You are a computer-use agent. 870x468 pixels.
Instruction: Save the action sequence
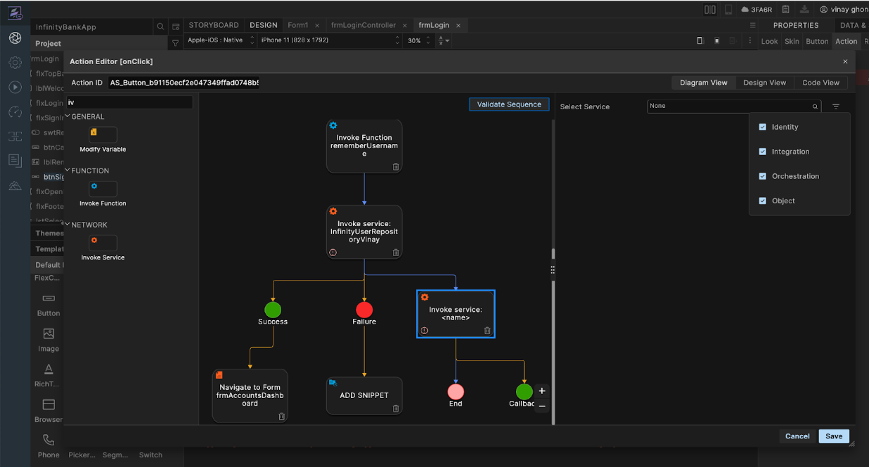coord(832,436)
